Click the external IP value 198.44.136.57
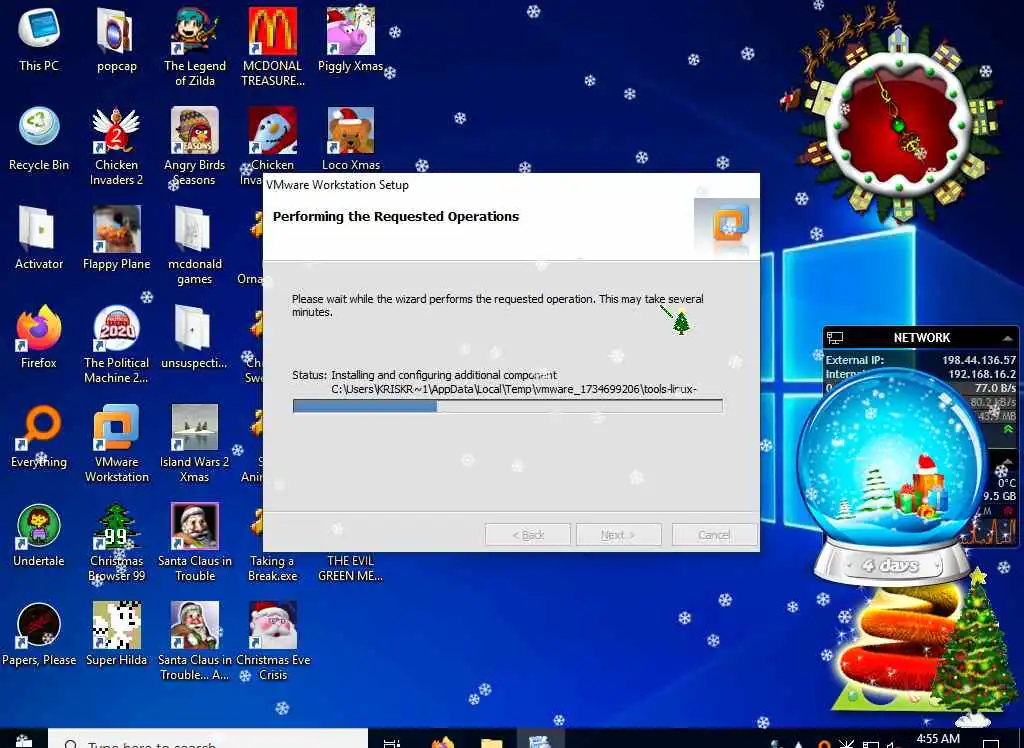Image resolution: width=1024 pixels, height=748 pixels. 979,360
